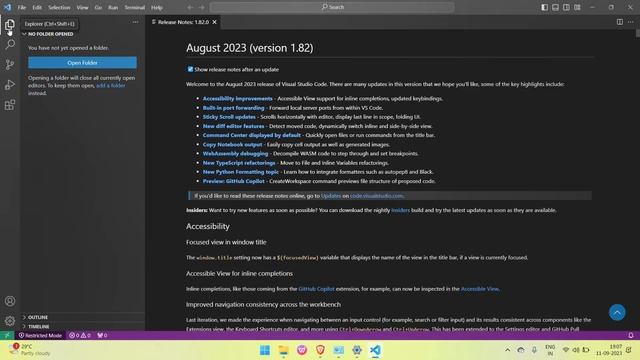Open the editor More Actions ellipsis
The height and width of the screenshot is (360, 640).
click(631, 22)
